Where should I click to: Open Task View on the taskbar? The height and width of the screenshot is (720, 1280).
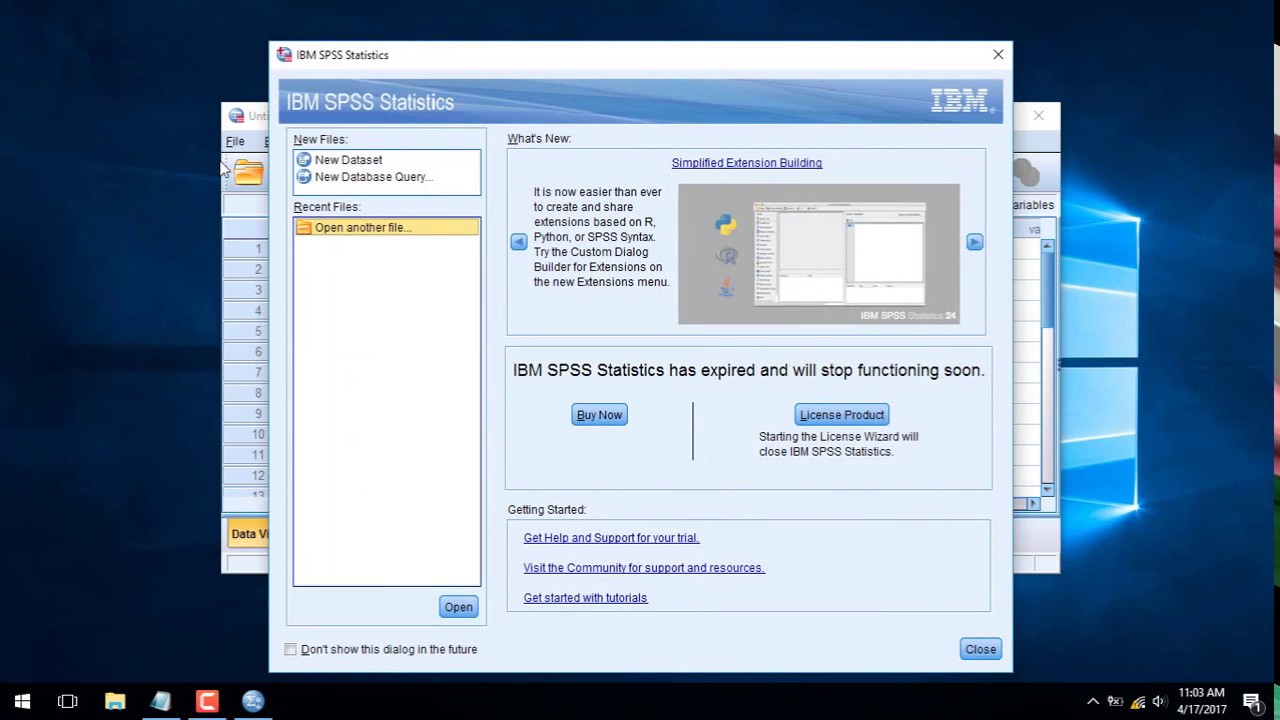(x=68, y=701)
